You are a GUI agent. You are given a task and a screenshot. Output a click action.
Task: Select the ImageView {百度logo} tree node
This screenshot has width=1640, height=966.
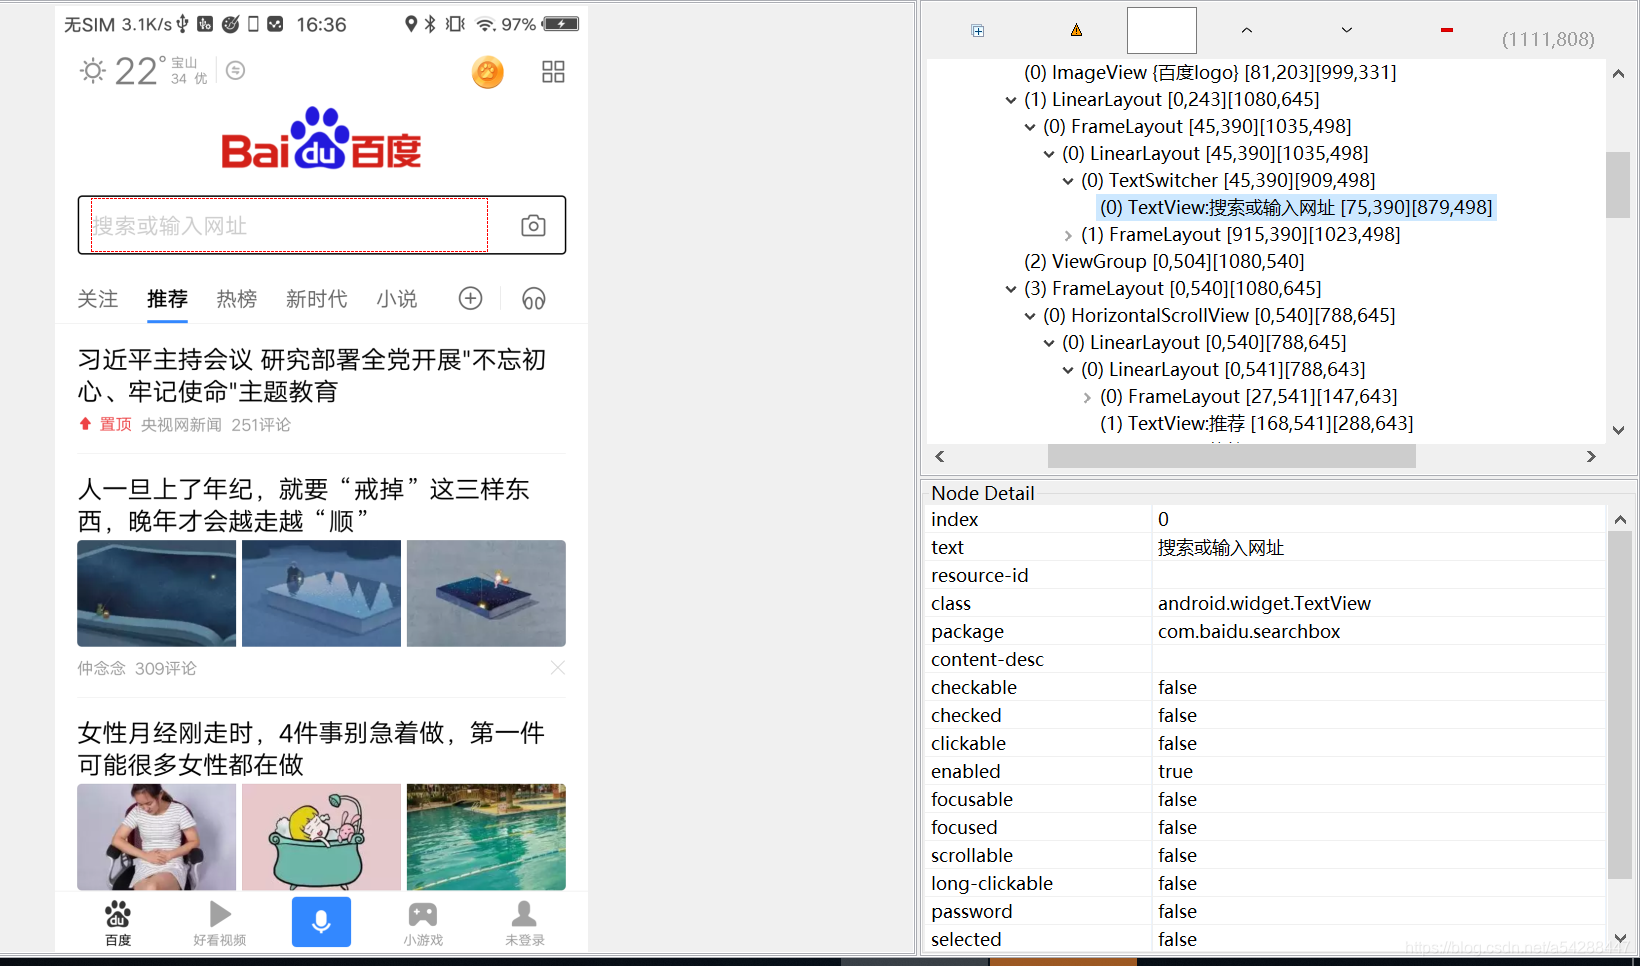point(1210,72)
